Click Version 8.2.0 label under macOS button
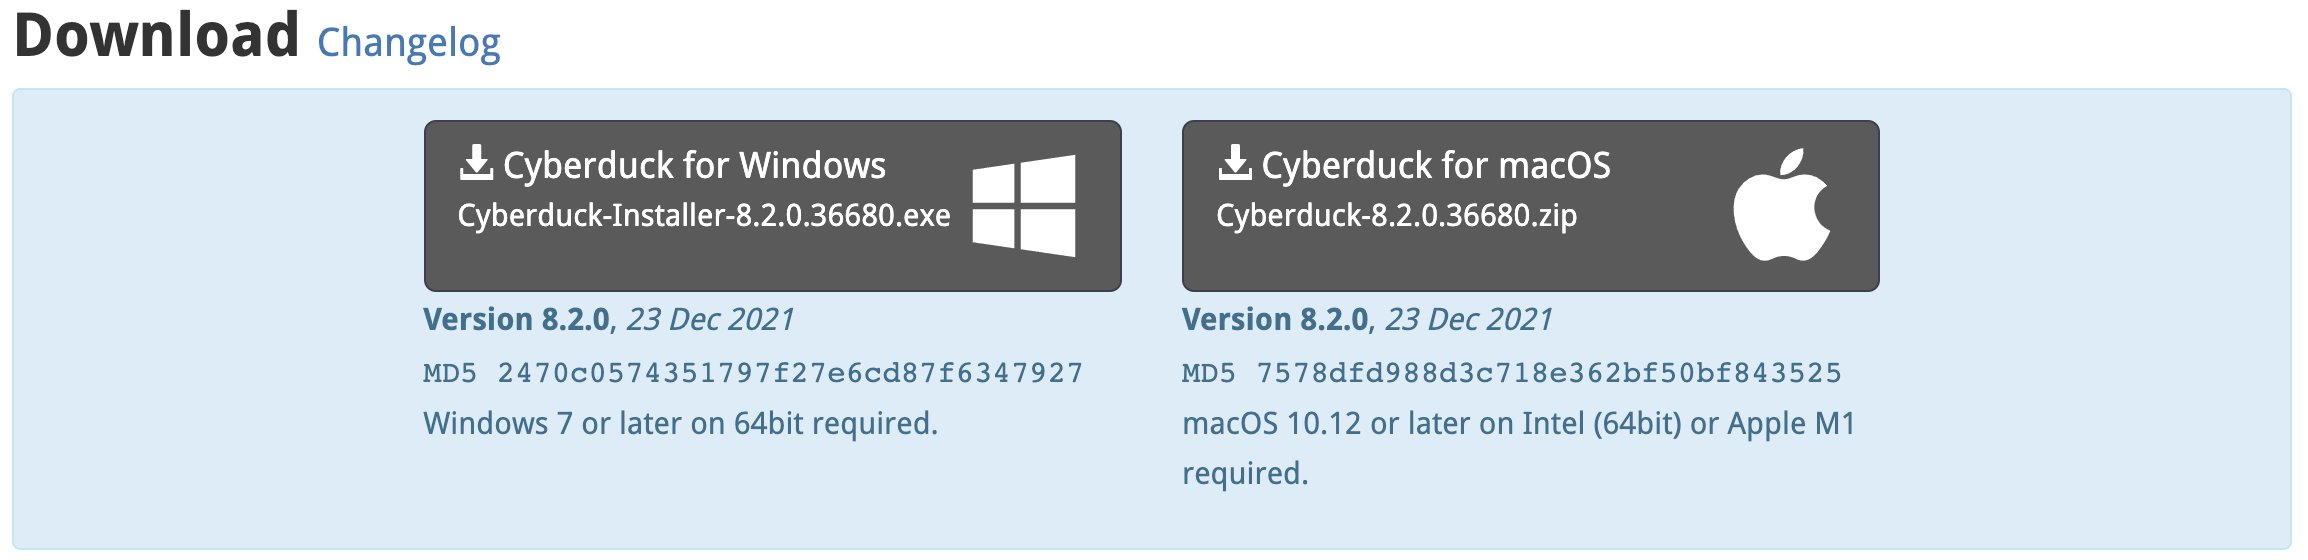Viewport: 2308px width, 560px height. (x=1275, y=320)
